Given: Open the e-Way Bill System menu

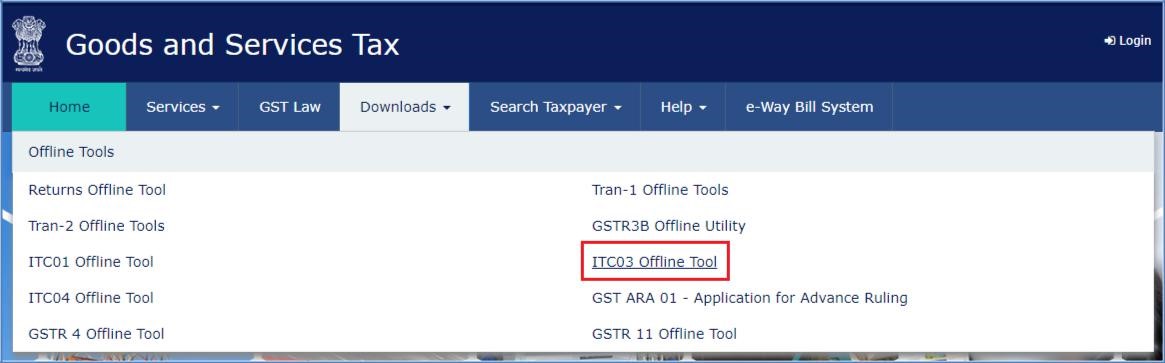Looking at the screenshot, I should click(x=809, y=107).
